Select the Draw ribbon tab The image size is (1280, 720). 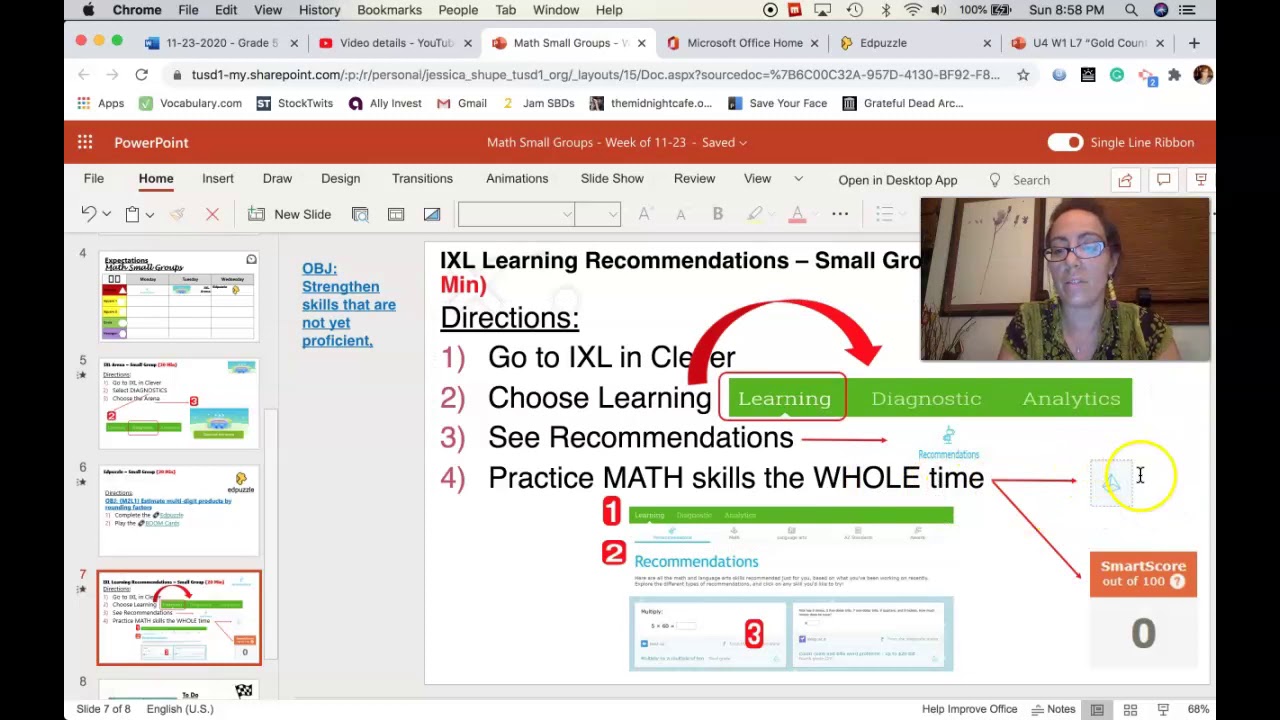[277, 179]
